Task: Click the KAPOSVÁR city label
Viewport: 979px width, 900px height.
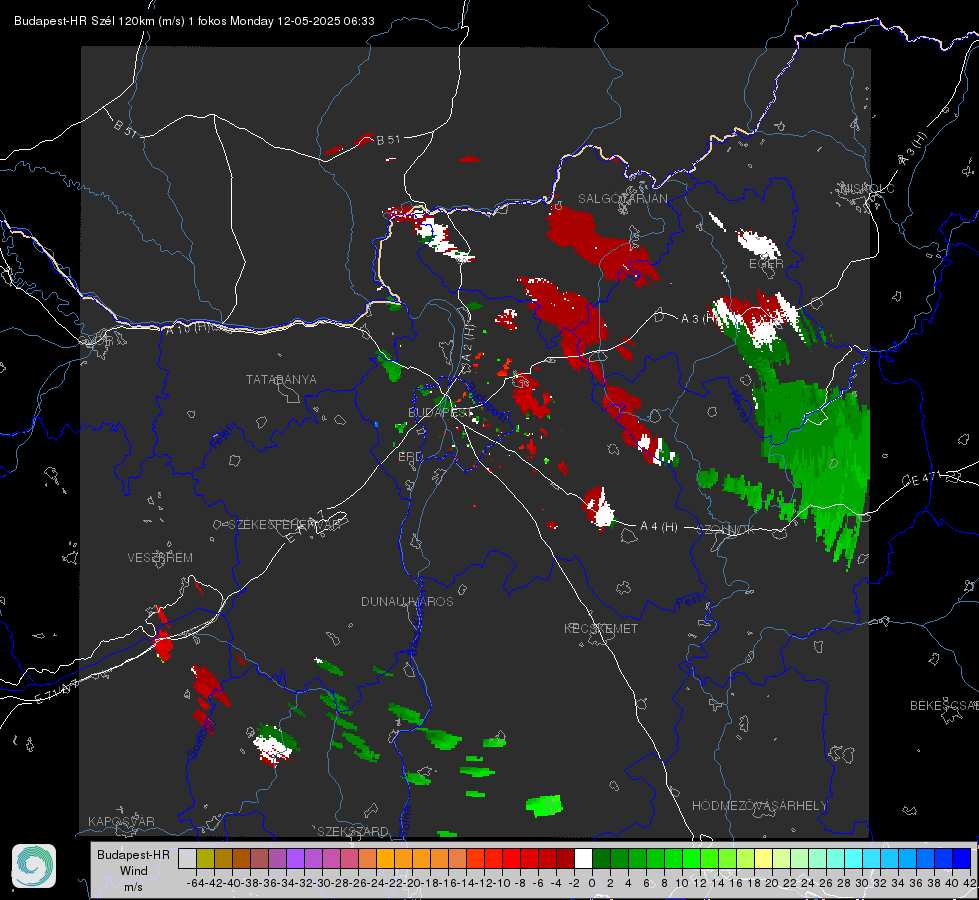Action: [x=121, y=821]
